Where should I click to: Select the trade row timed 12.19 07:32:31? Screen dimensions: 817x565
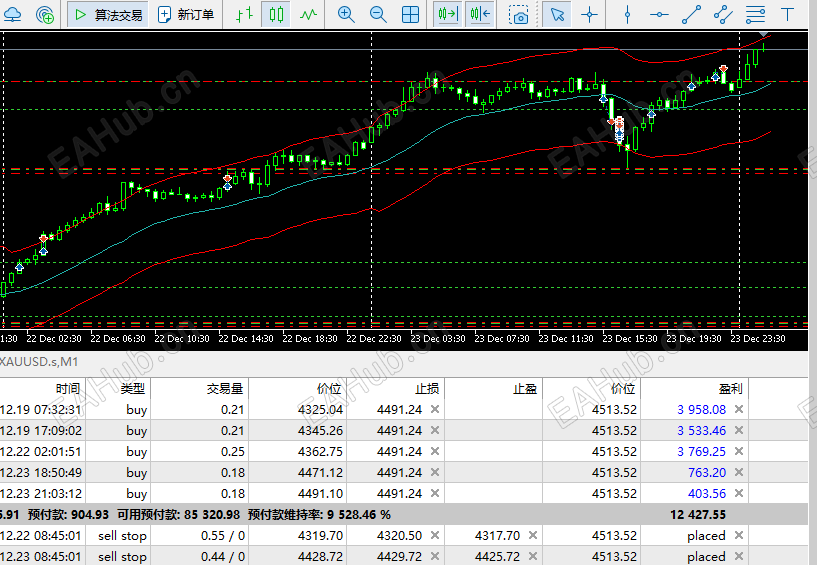pyautogui.click(x=404, y=410)
